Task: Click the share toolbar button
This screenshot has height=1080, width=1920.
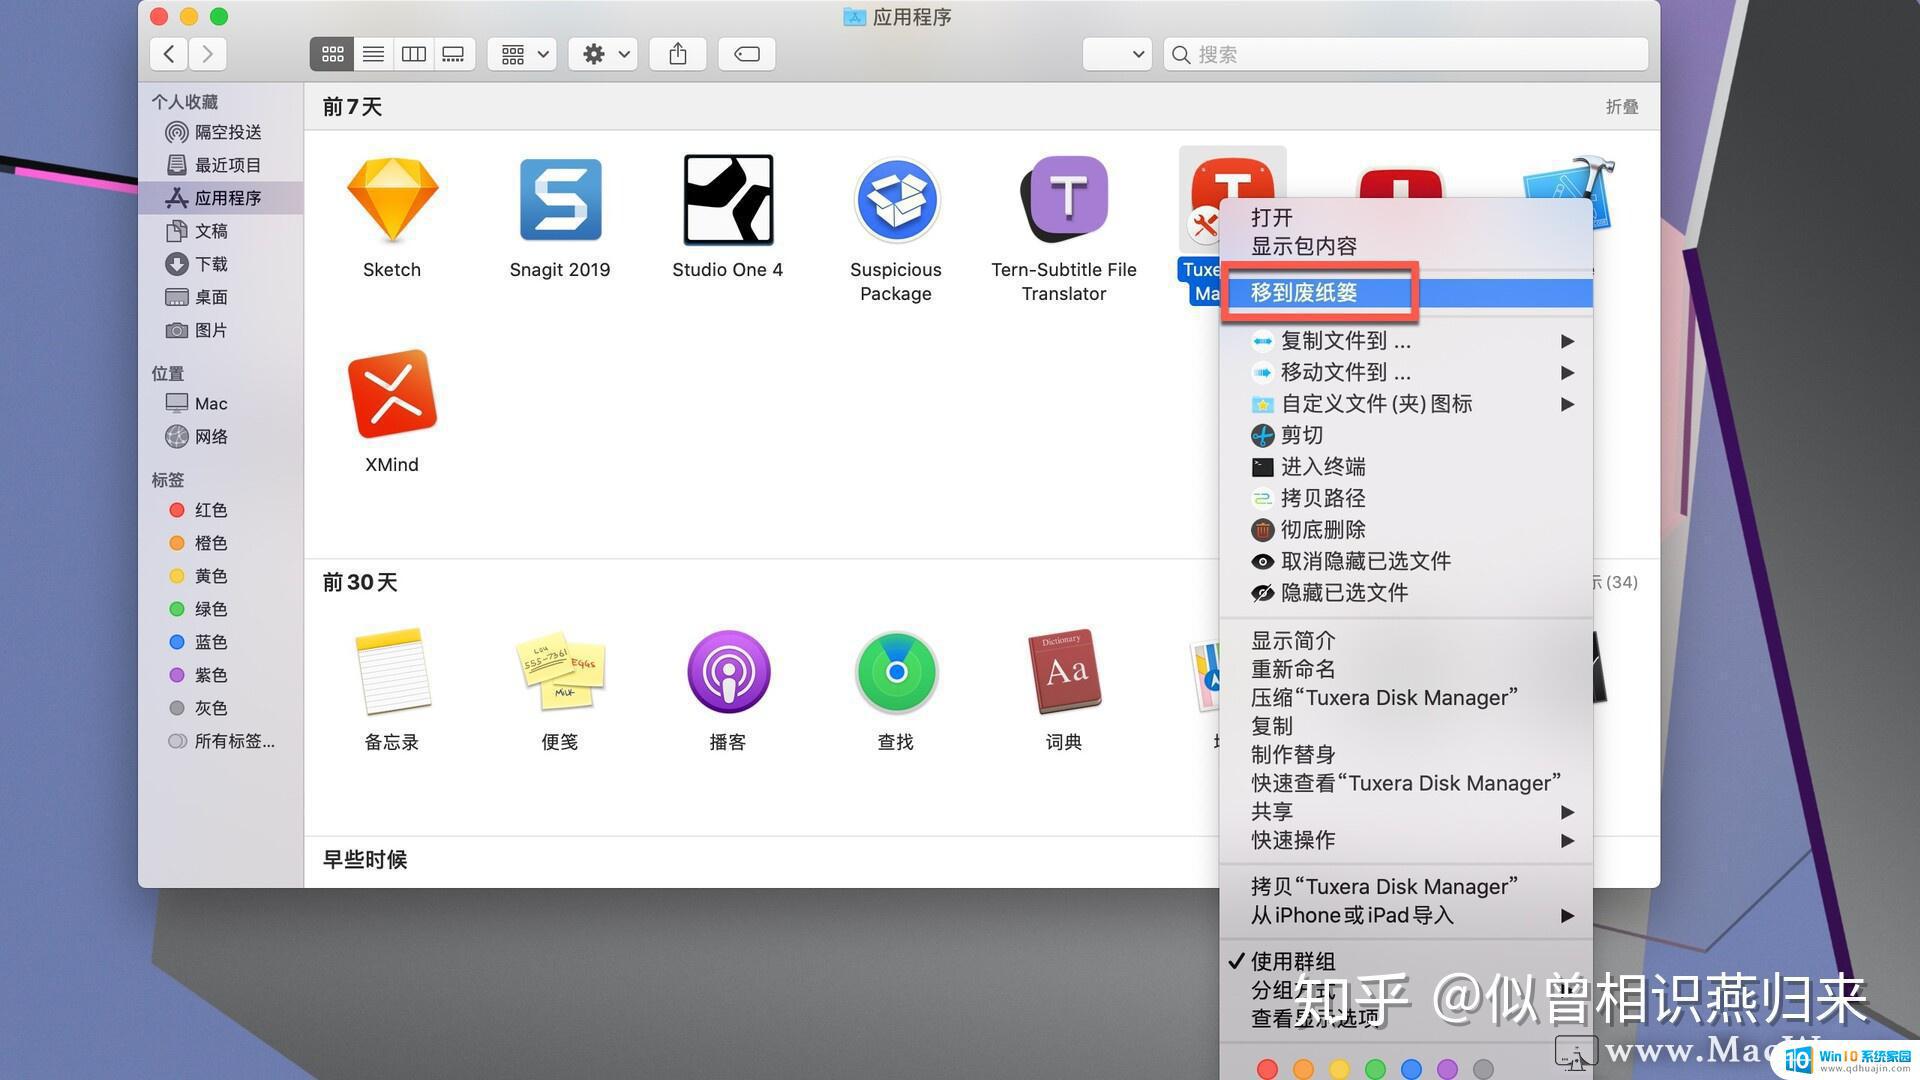Action: (x=678, y=54)
